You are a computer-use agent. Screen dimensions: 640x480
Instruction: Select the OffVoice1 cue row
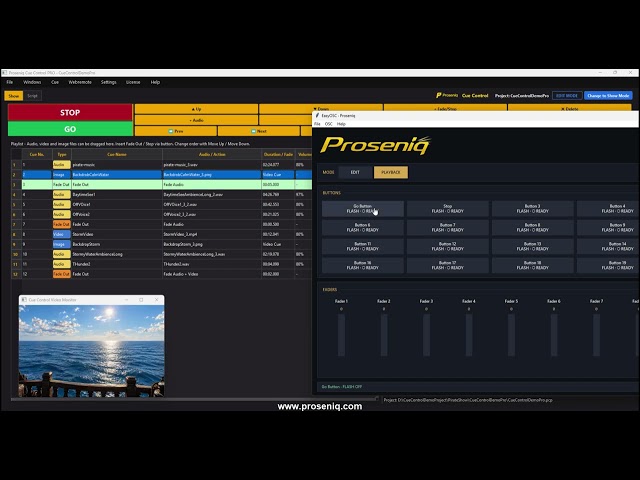pyautogui.click(x=162, y=204)
